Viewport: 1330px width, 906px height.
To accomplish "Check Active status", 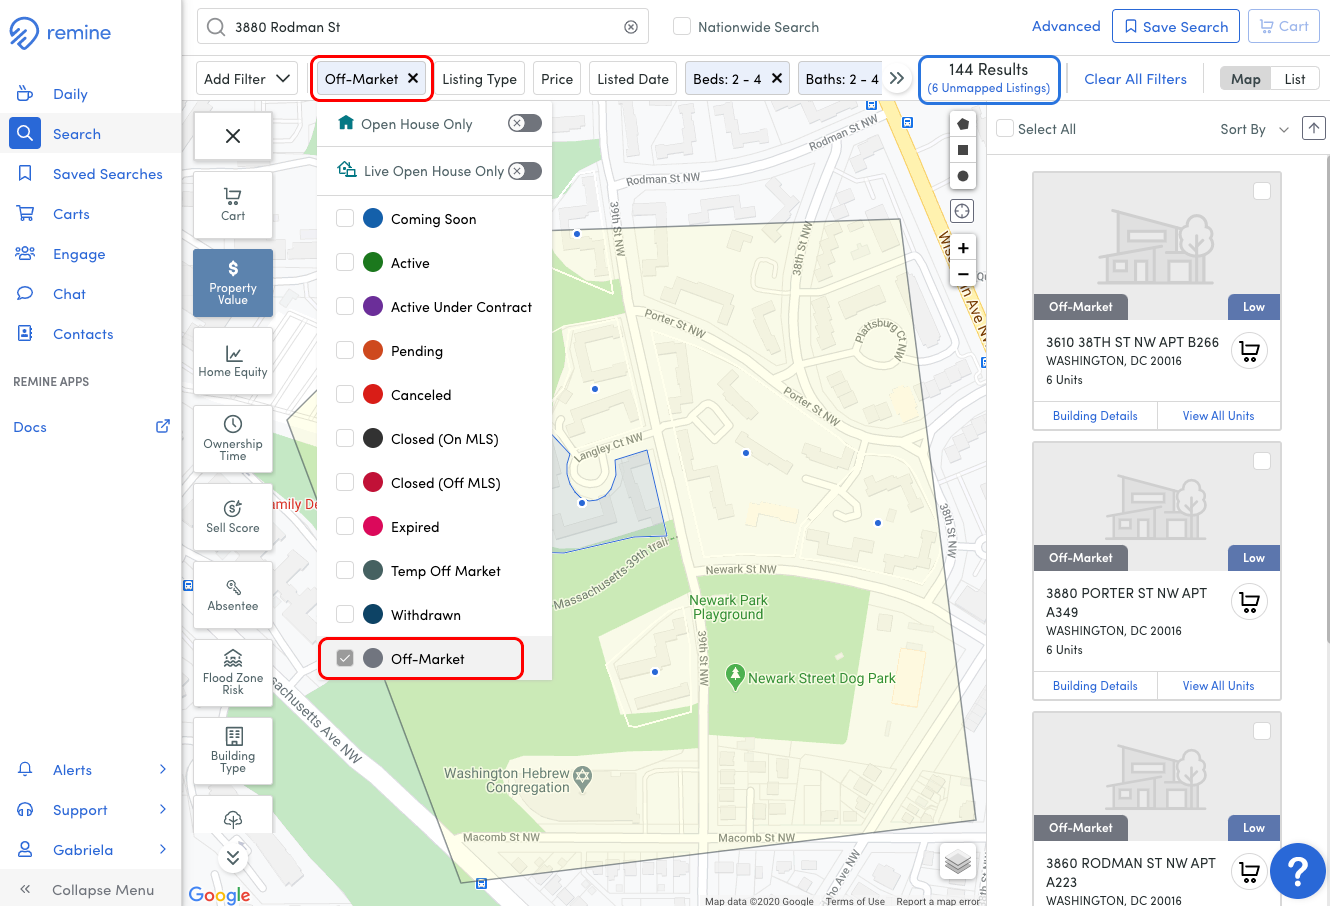I will [345, 262].
